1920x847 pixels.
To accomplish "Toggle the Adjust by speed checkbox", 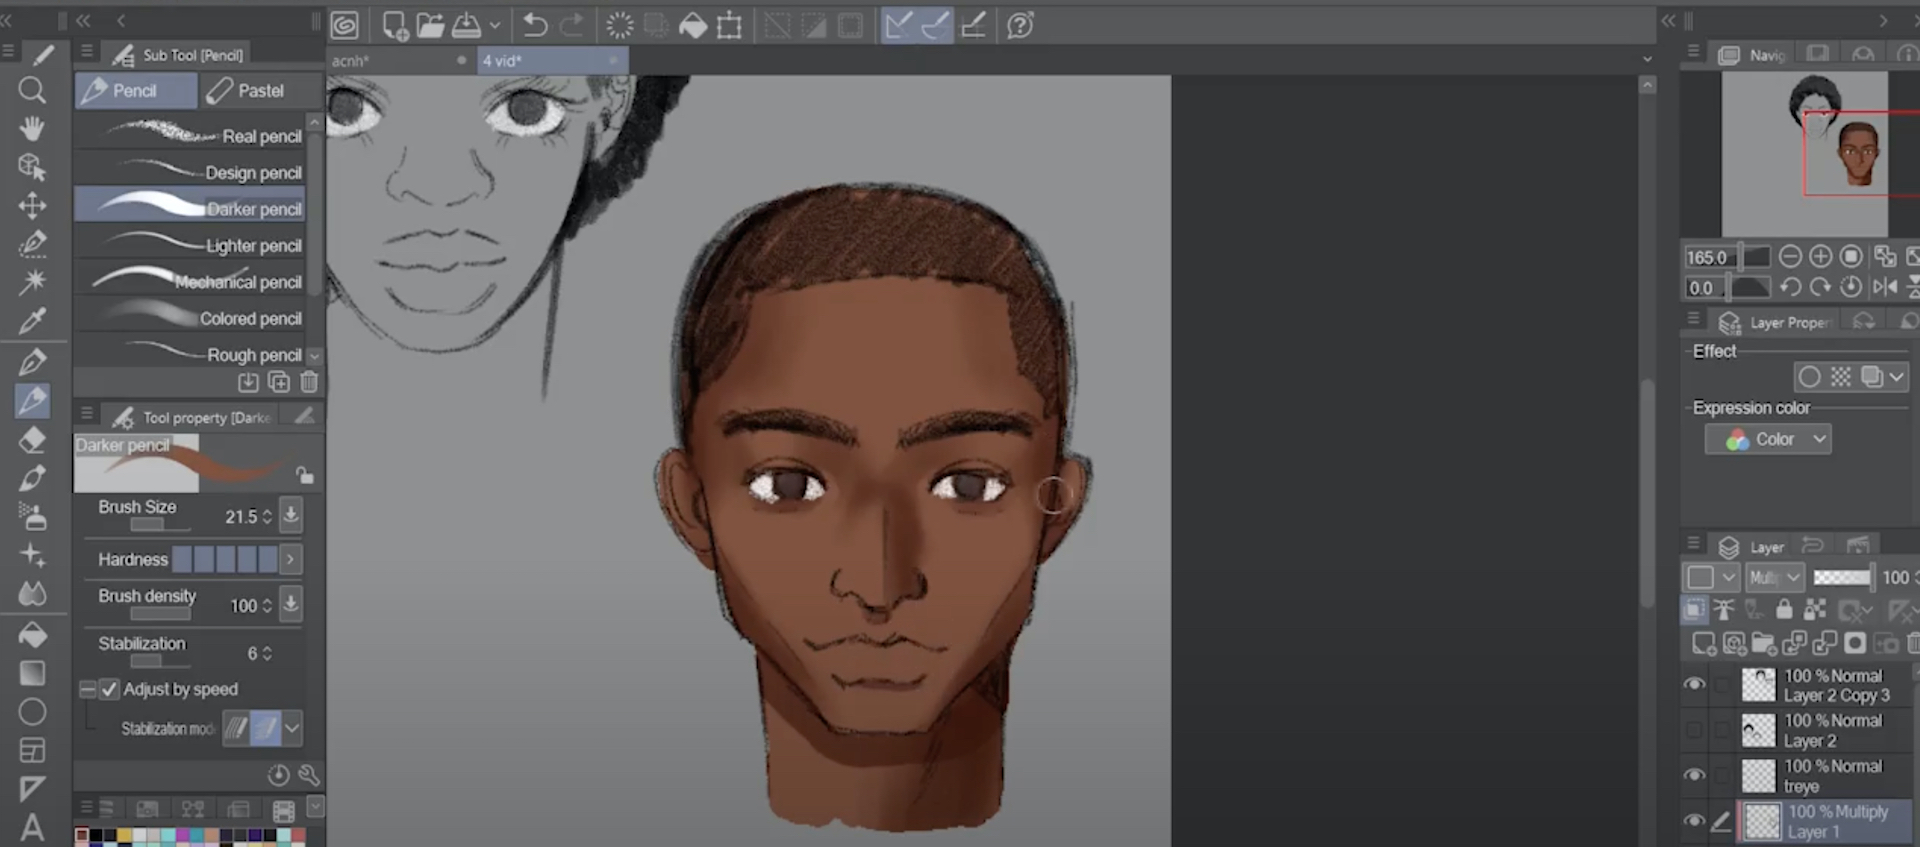I will point(110,689).
